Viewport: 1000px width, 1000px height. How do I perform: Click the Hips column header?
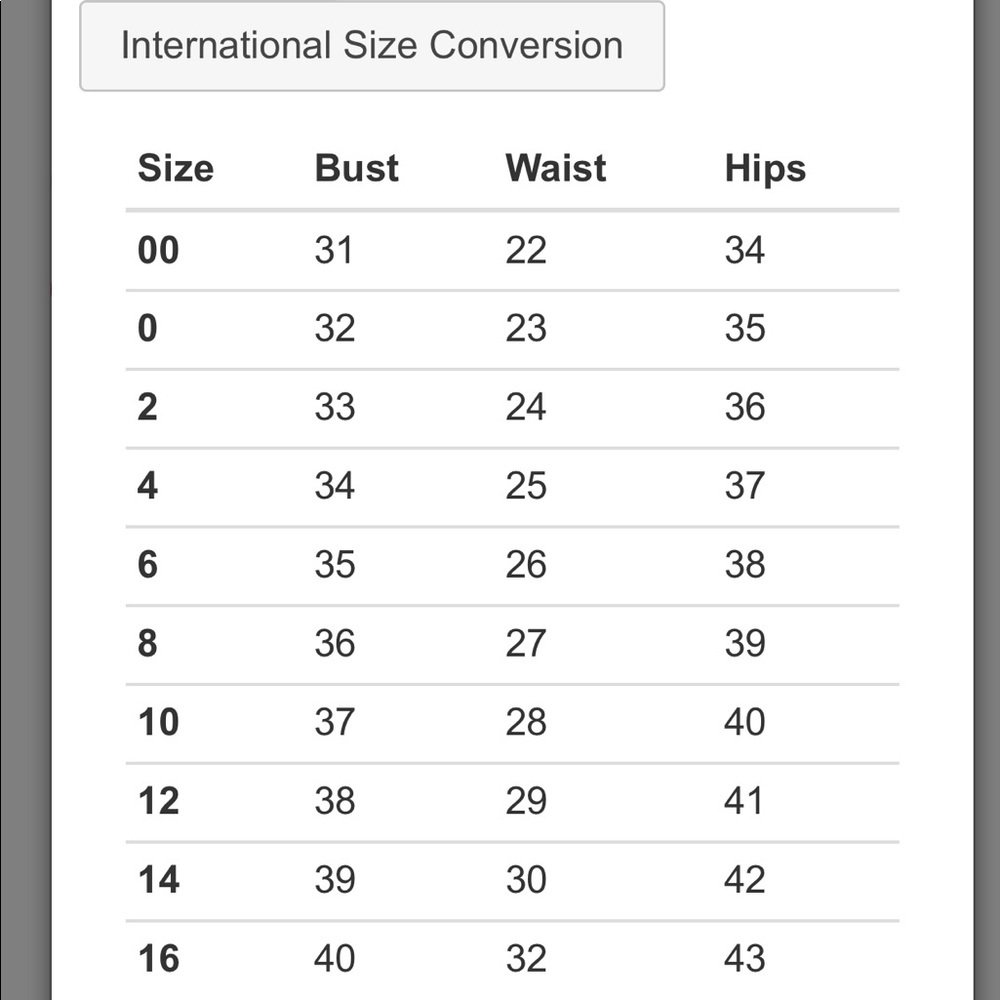pyautogui.click(x=764, y=168)
